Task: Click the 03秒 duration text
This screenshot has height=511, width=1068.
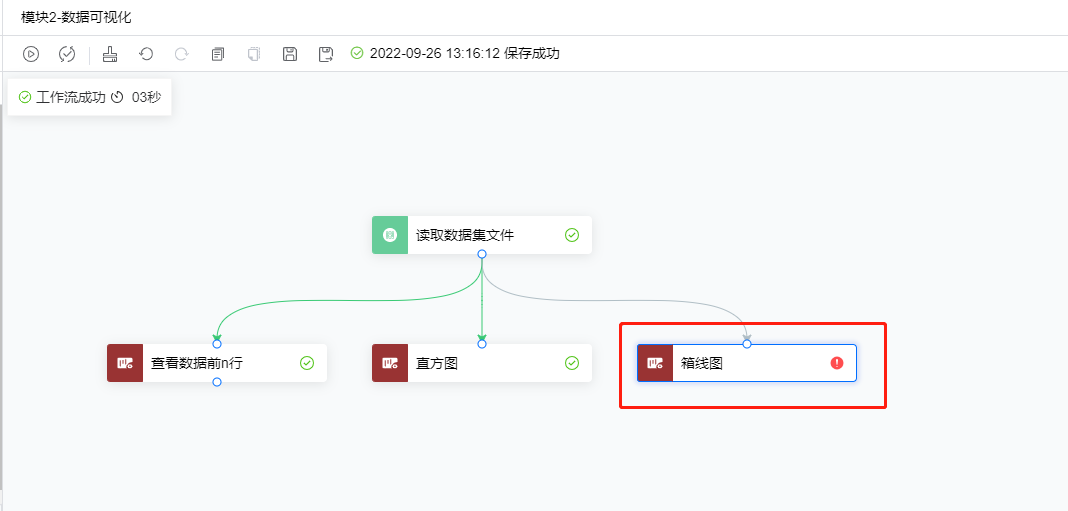Action: pos(146,97)
